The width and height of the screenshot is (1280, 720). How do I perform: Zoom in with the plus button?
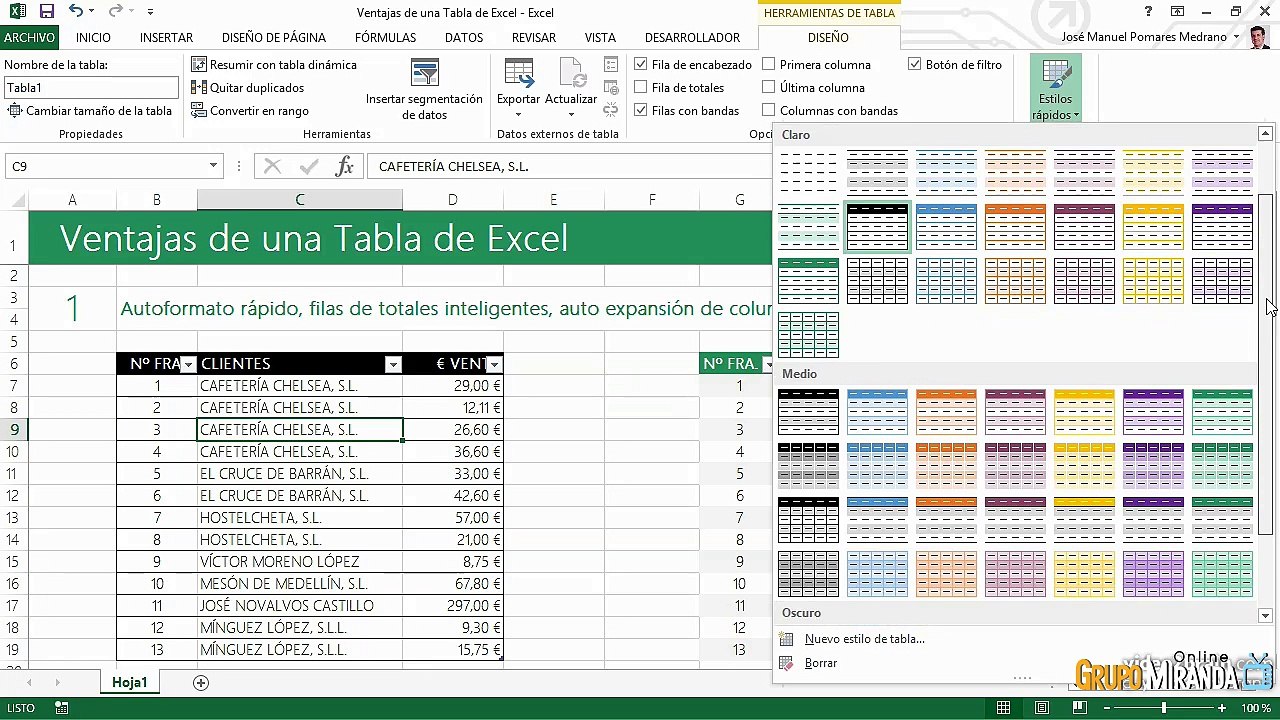(1222, 708)
